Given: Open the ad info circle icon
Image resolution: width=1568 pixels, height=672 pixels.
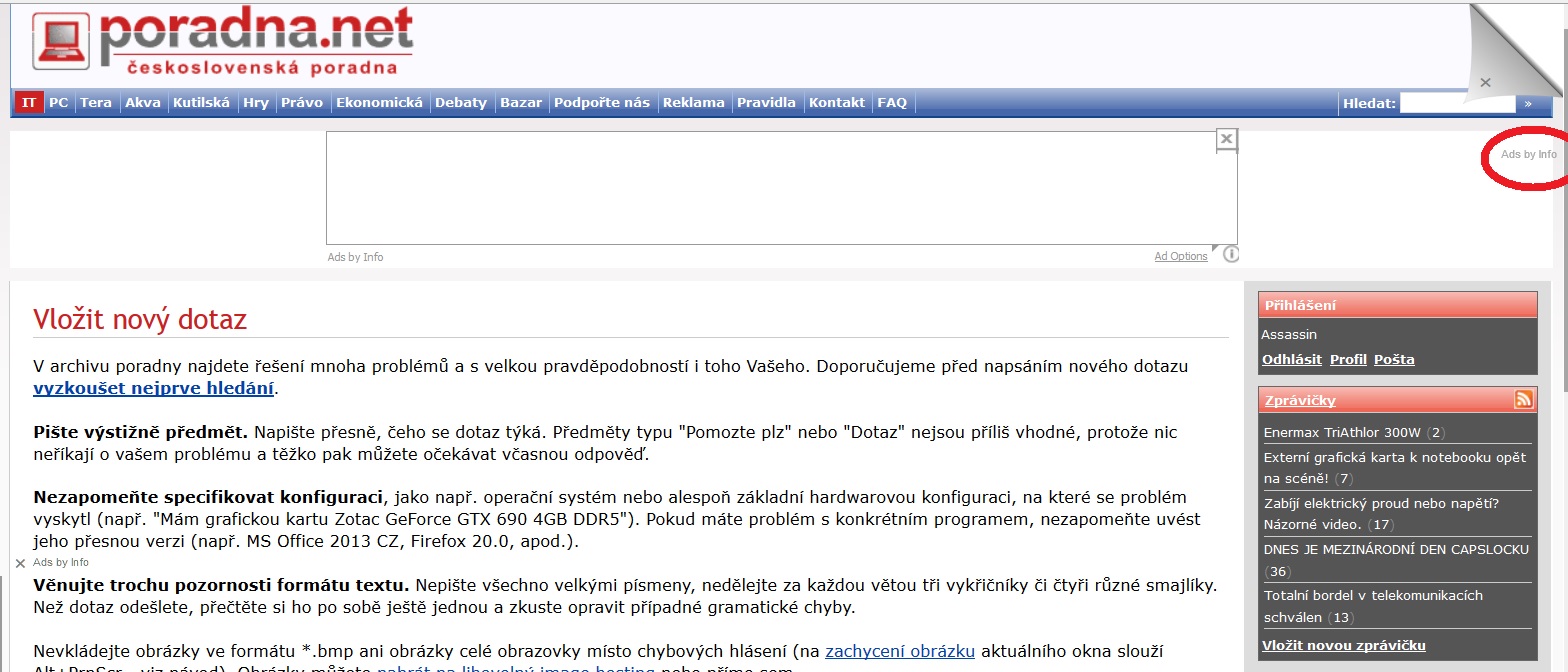Looking at the screenshot, I should [x=1231, y=254].
